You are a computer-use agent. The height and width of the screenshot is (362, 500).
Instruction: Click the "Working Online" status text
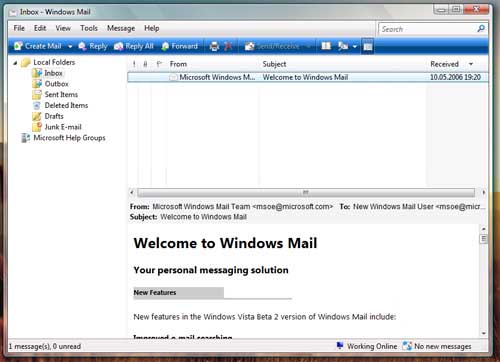coord(372,347)
